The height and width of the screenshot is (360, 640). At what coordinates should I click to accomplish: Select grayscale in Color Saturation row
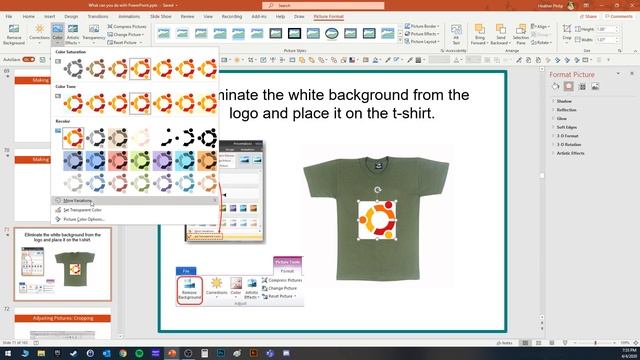[x=73, y=69]
